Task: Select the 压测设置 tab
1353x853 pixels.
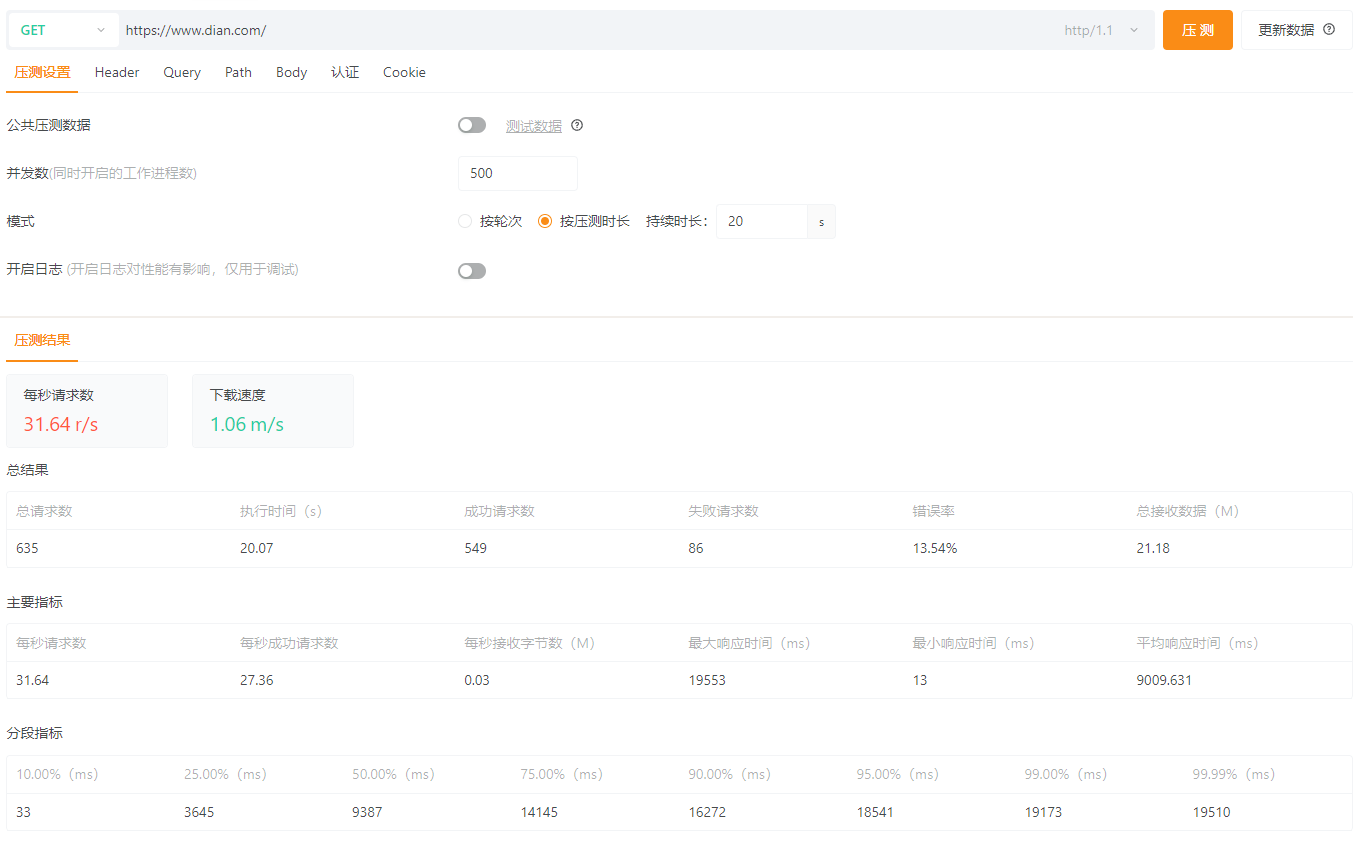Action: (42, 72)
